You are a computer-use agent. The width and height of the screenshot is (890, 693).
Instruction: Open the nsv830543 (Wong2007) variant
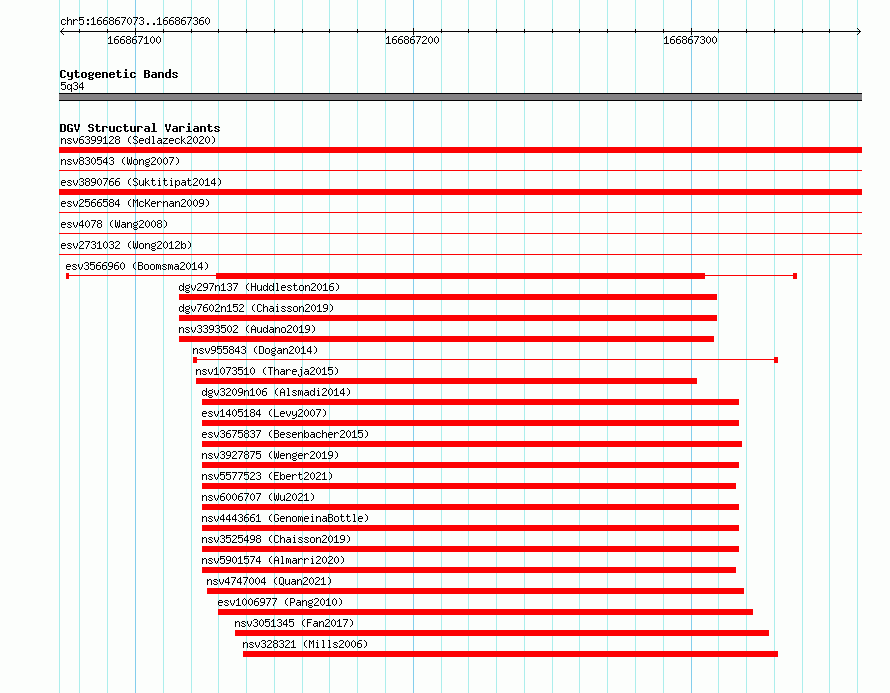120,161
